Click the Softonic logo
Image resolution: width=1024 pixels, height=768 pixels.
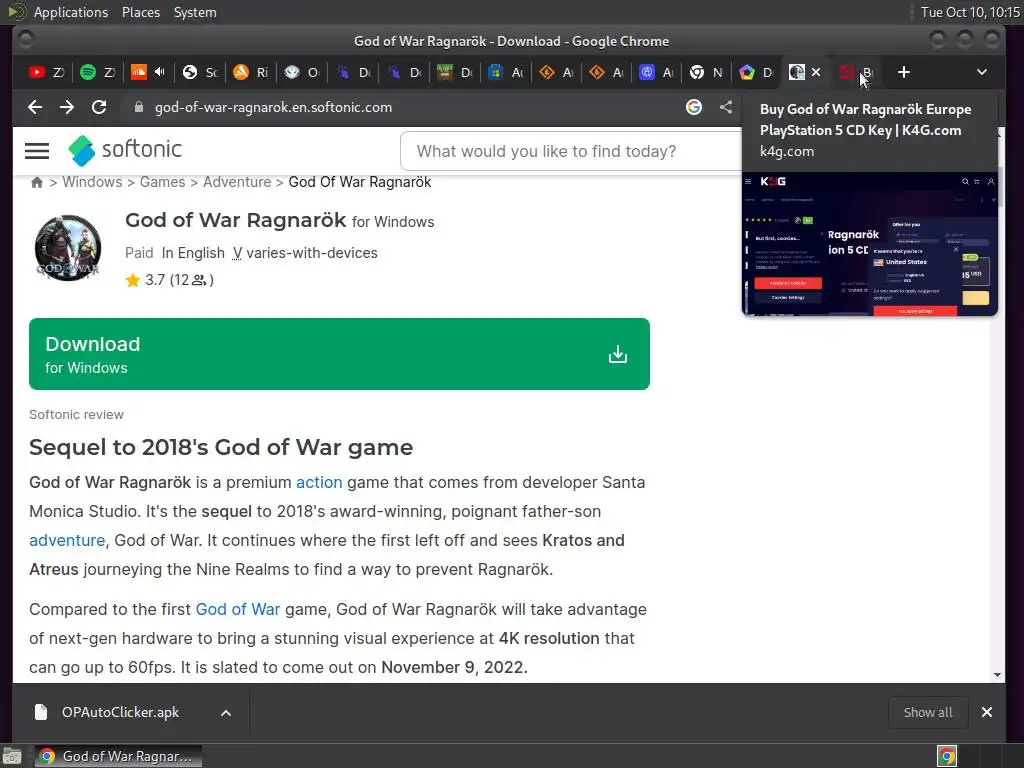click(x=125, y=150)
